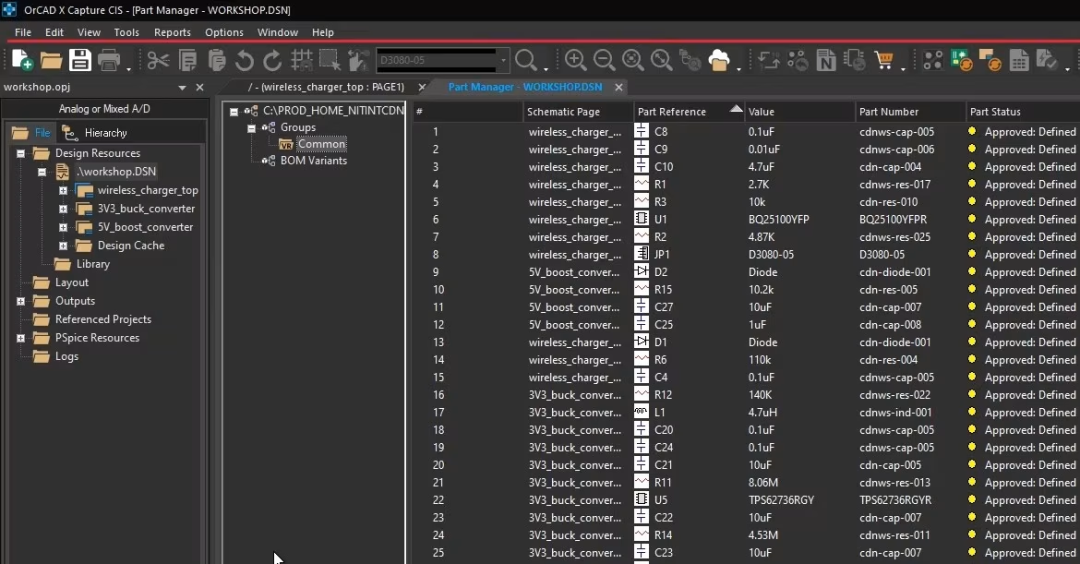
Task: Open the Tools menu
Action: (126, 32)
